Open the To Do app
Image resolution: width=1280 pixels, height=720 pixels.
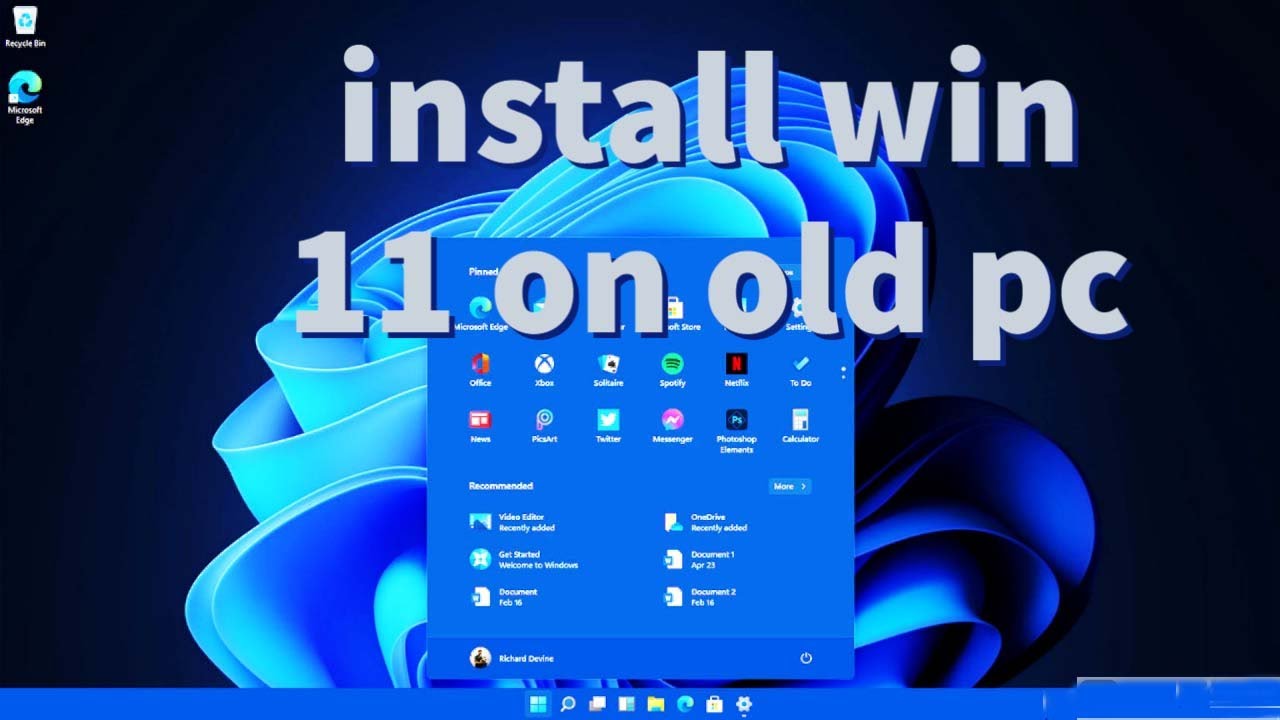[x=800, y=369]
